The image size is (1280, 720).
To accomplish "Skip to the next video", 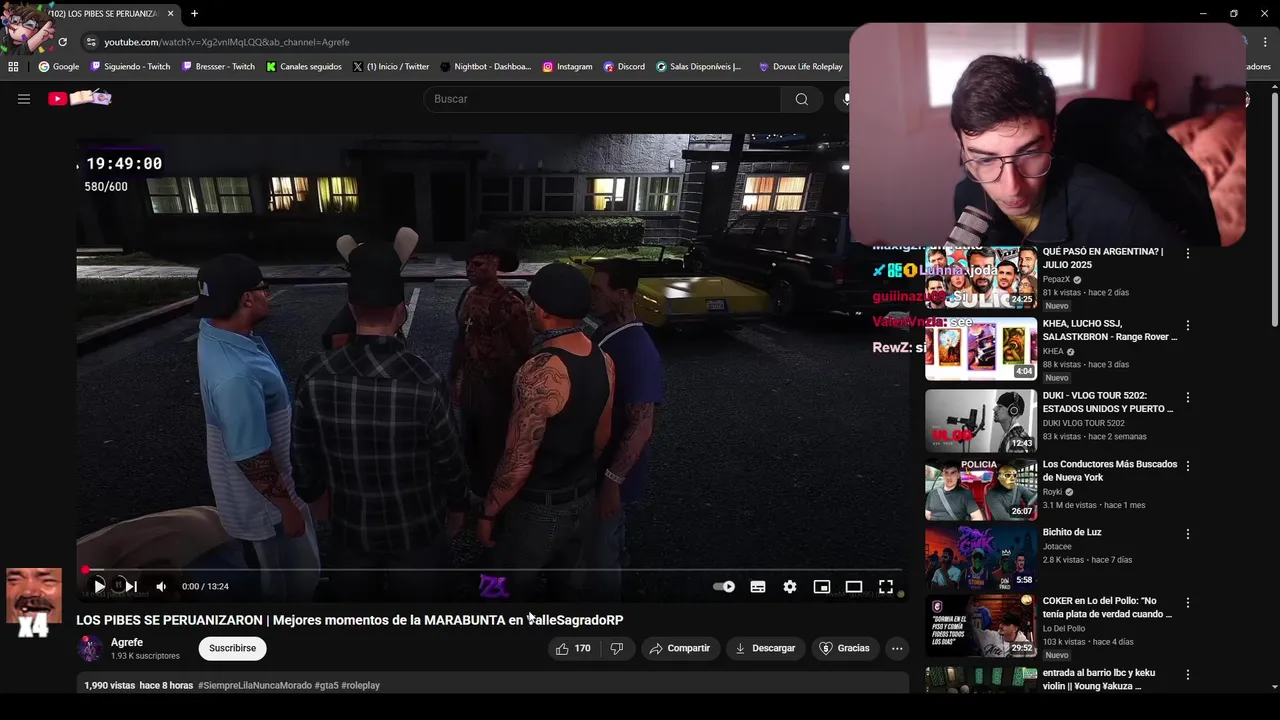I will click(x=131, y=586).
